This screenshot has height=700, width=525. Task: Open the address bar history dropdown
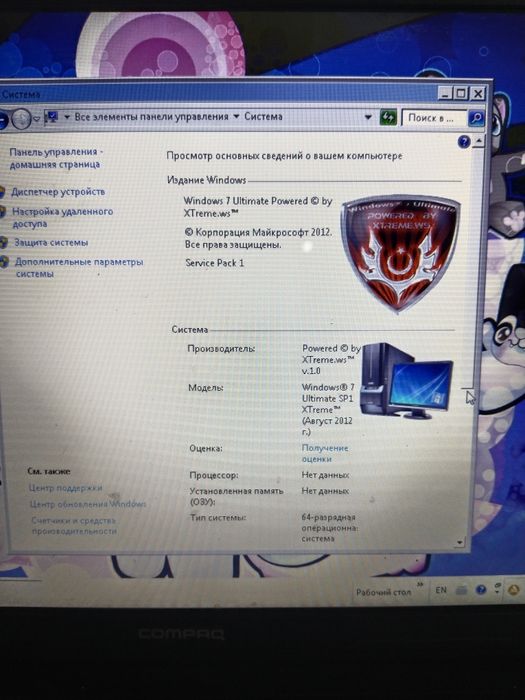368,117
